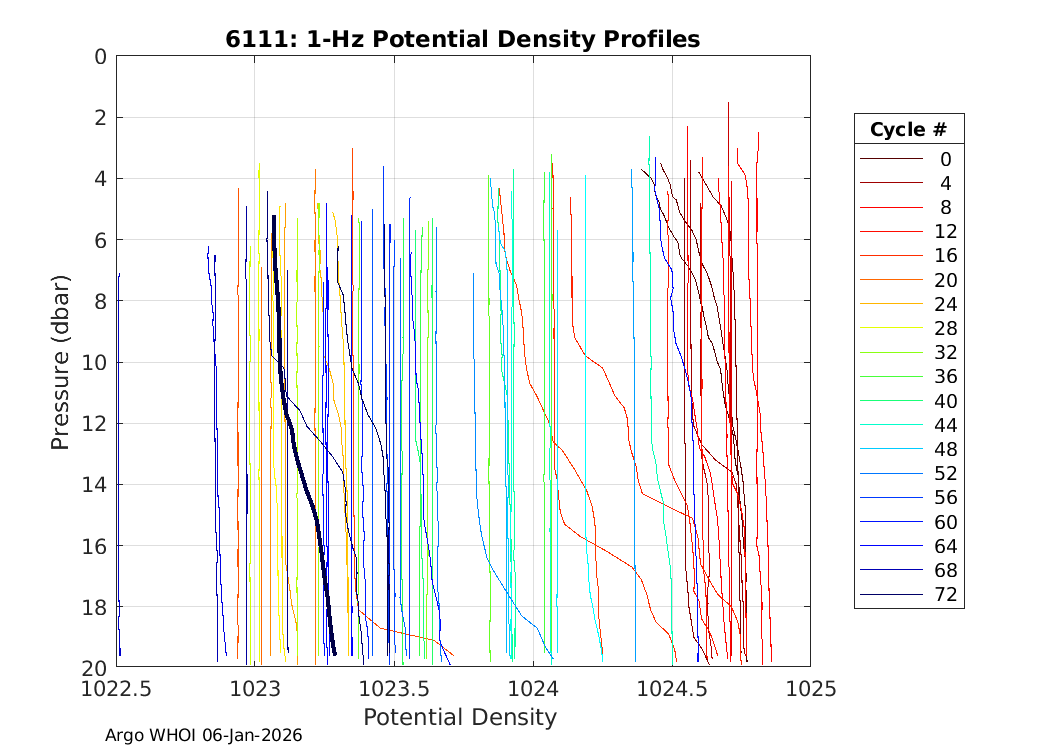Click the 'Potential Density' x-axis label
Image resolution: width=1050 pixels, height=750 pixels.
click(x=459, y=717)
